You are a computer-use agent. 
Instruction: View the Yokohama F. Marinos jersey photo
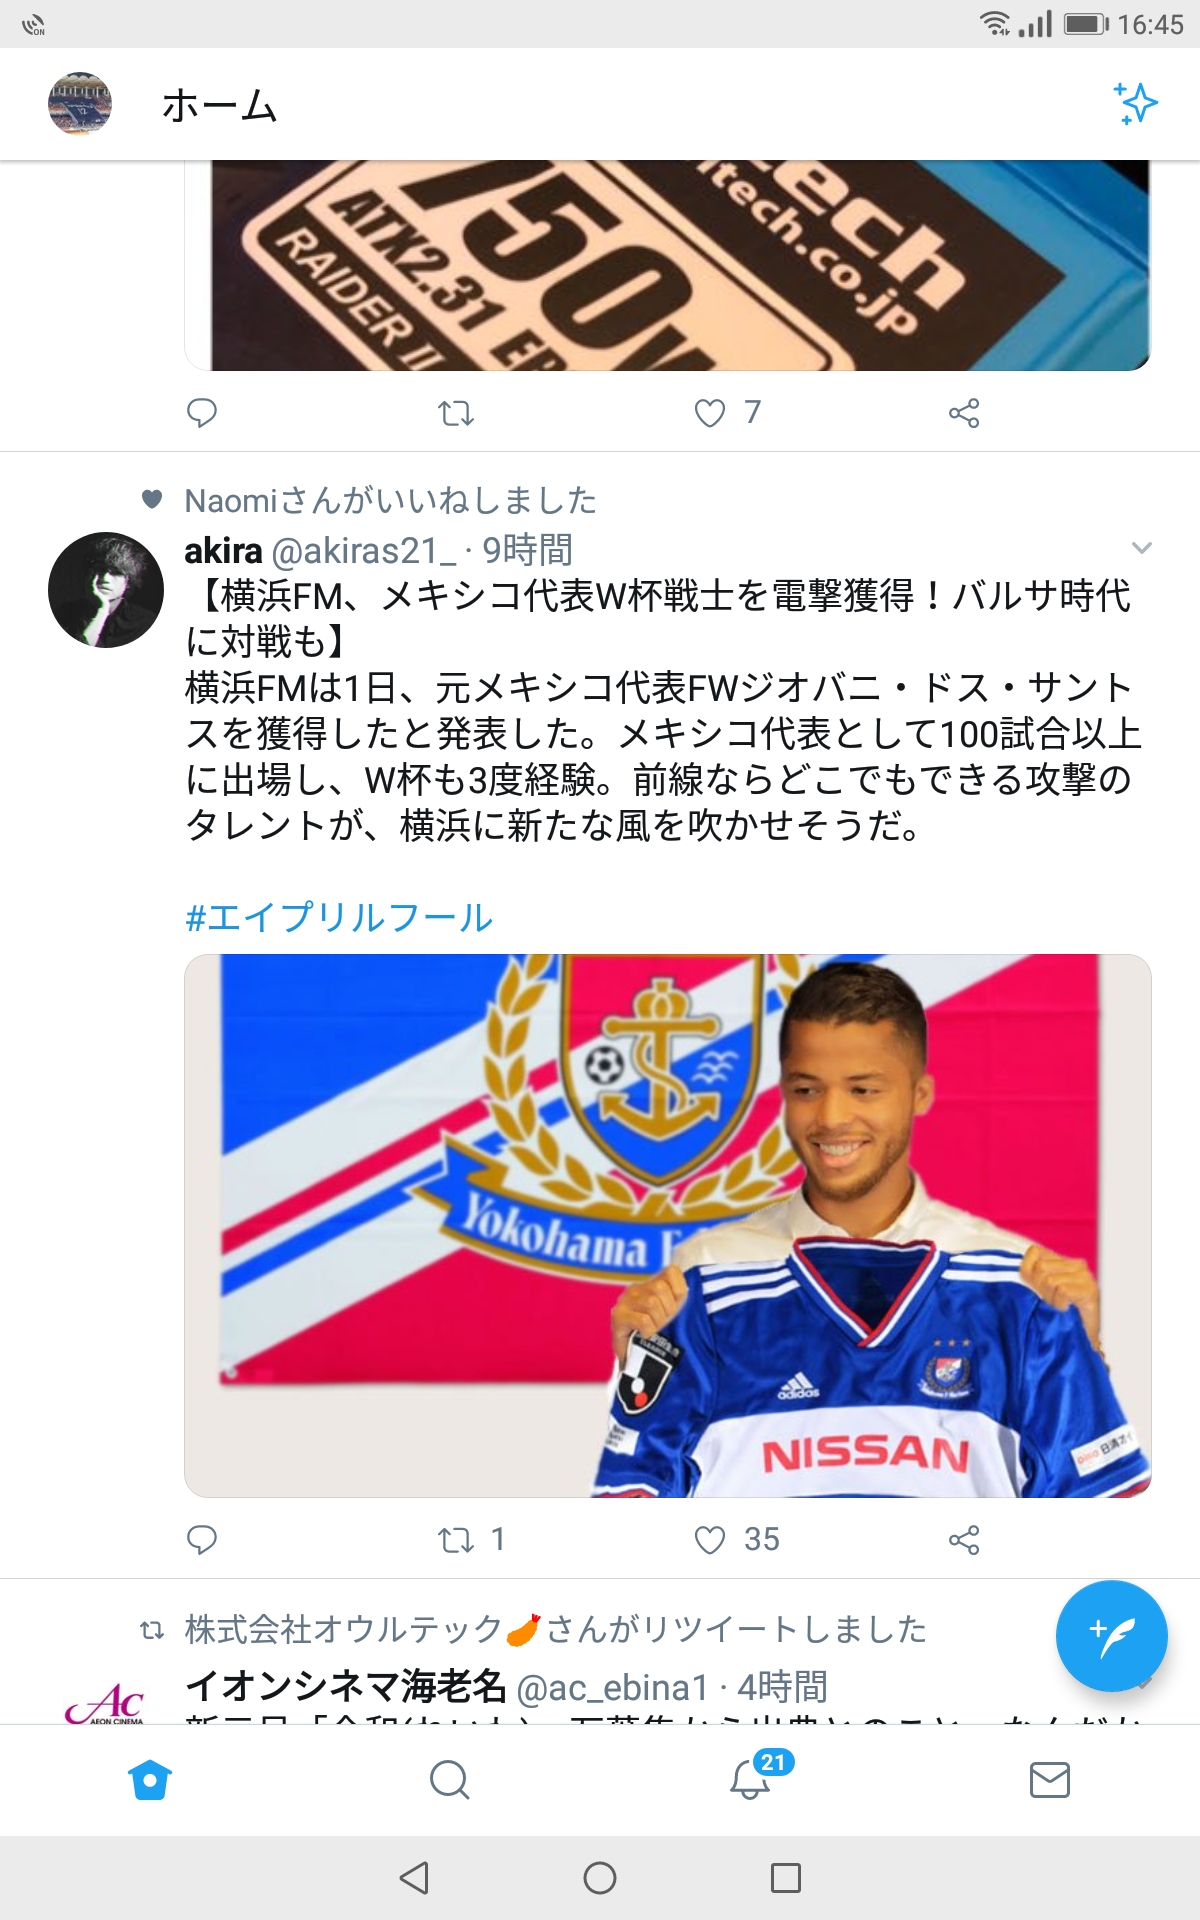[667, 1225]
